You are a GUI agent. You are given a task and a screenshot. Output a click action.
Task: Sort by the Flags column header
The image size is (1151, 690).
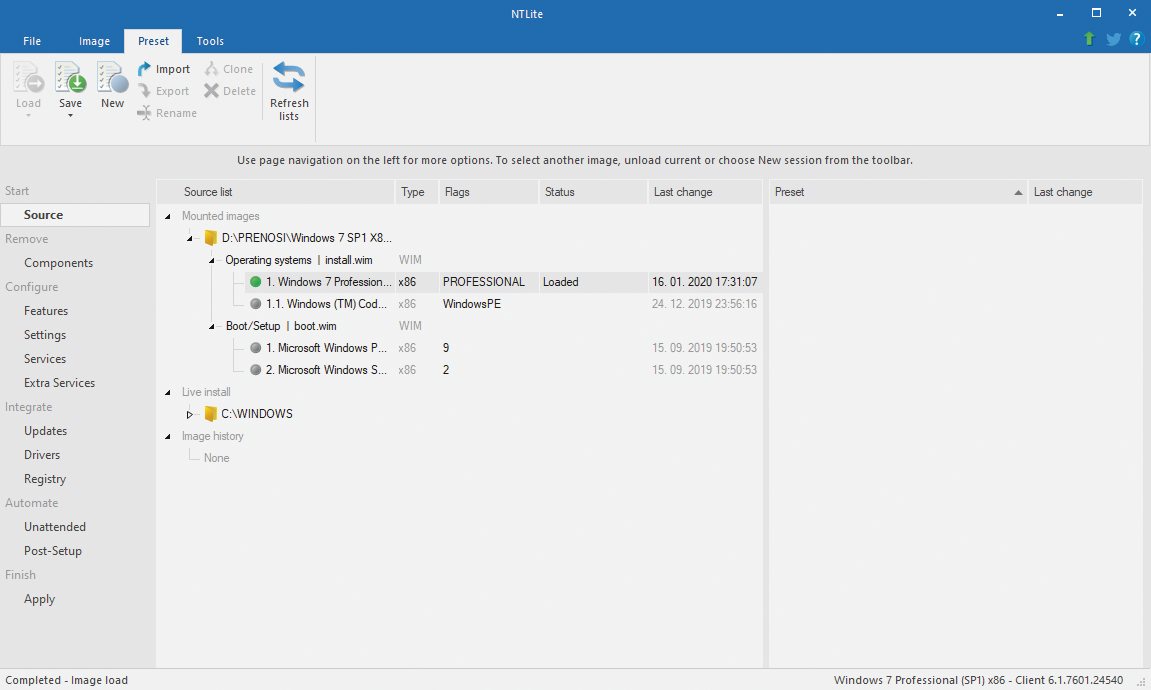489,192
